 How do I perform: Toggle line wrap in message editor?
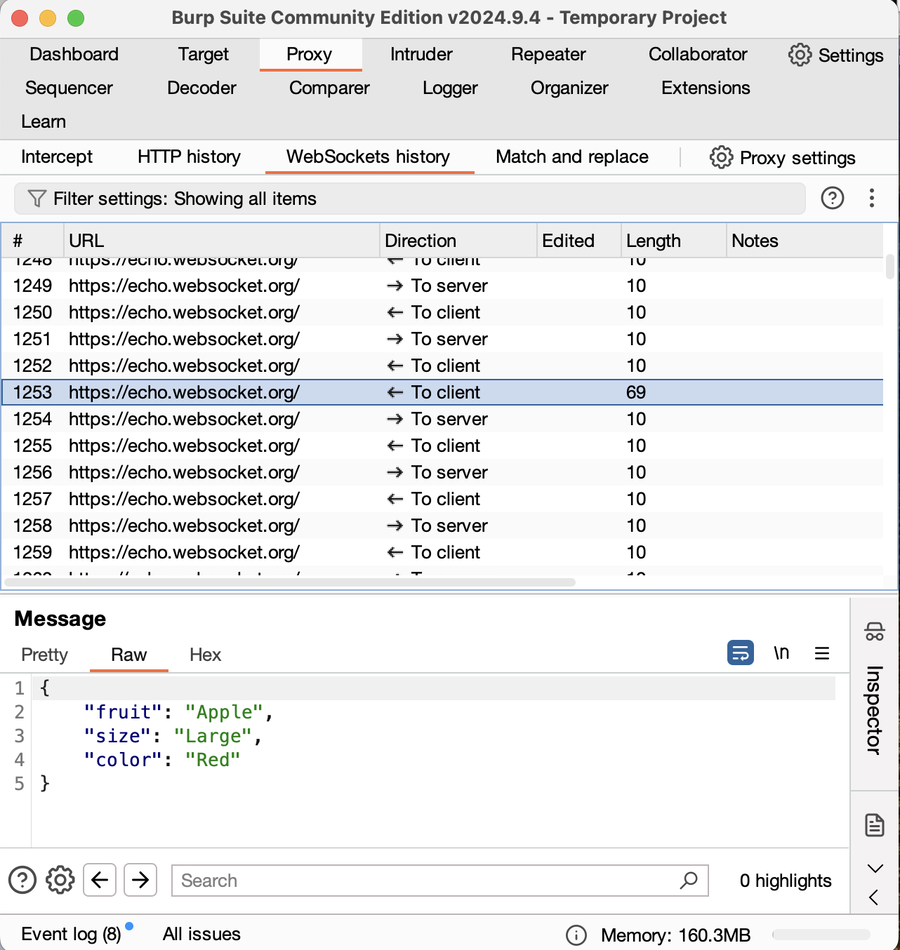[740, 653]
